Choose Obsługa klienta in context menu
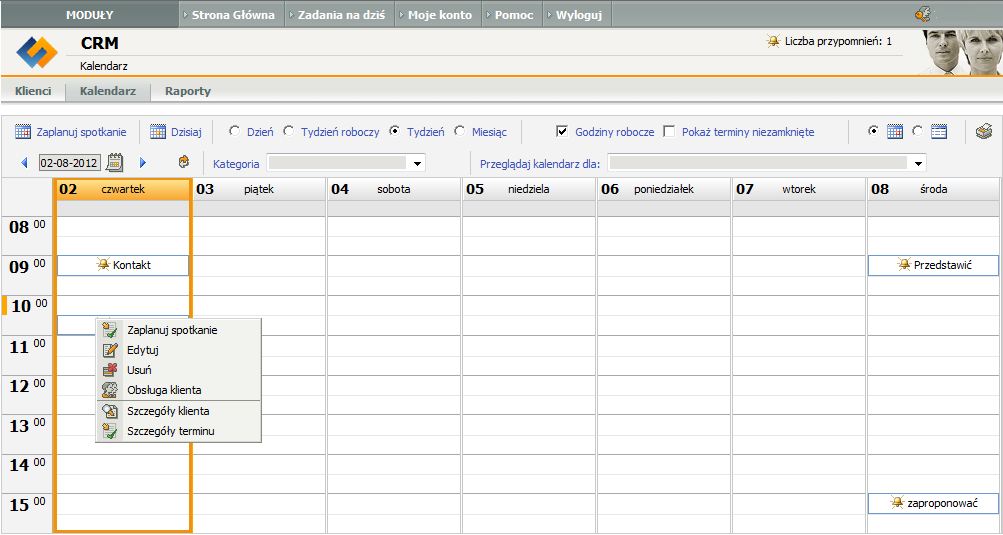This screenshot has height=535, width=1003. [178, 390]
